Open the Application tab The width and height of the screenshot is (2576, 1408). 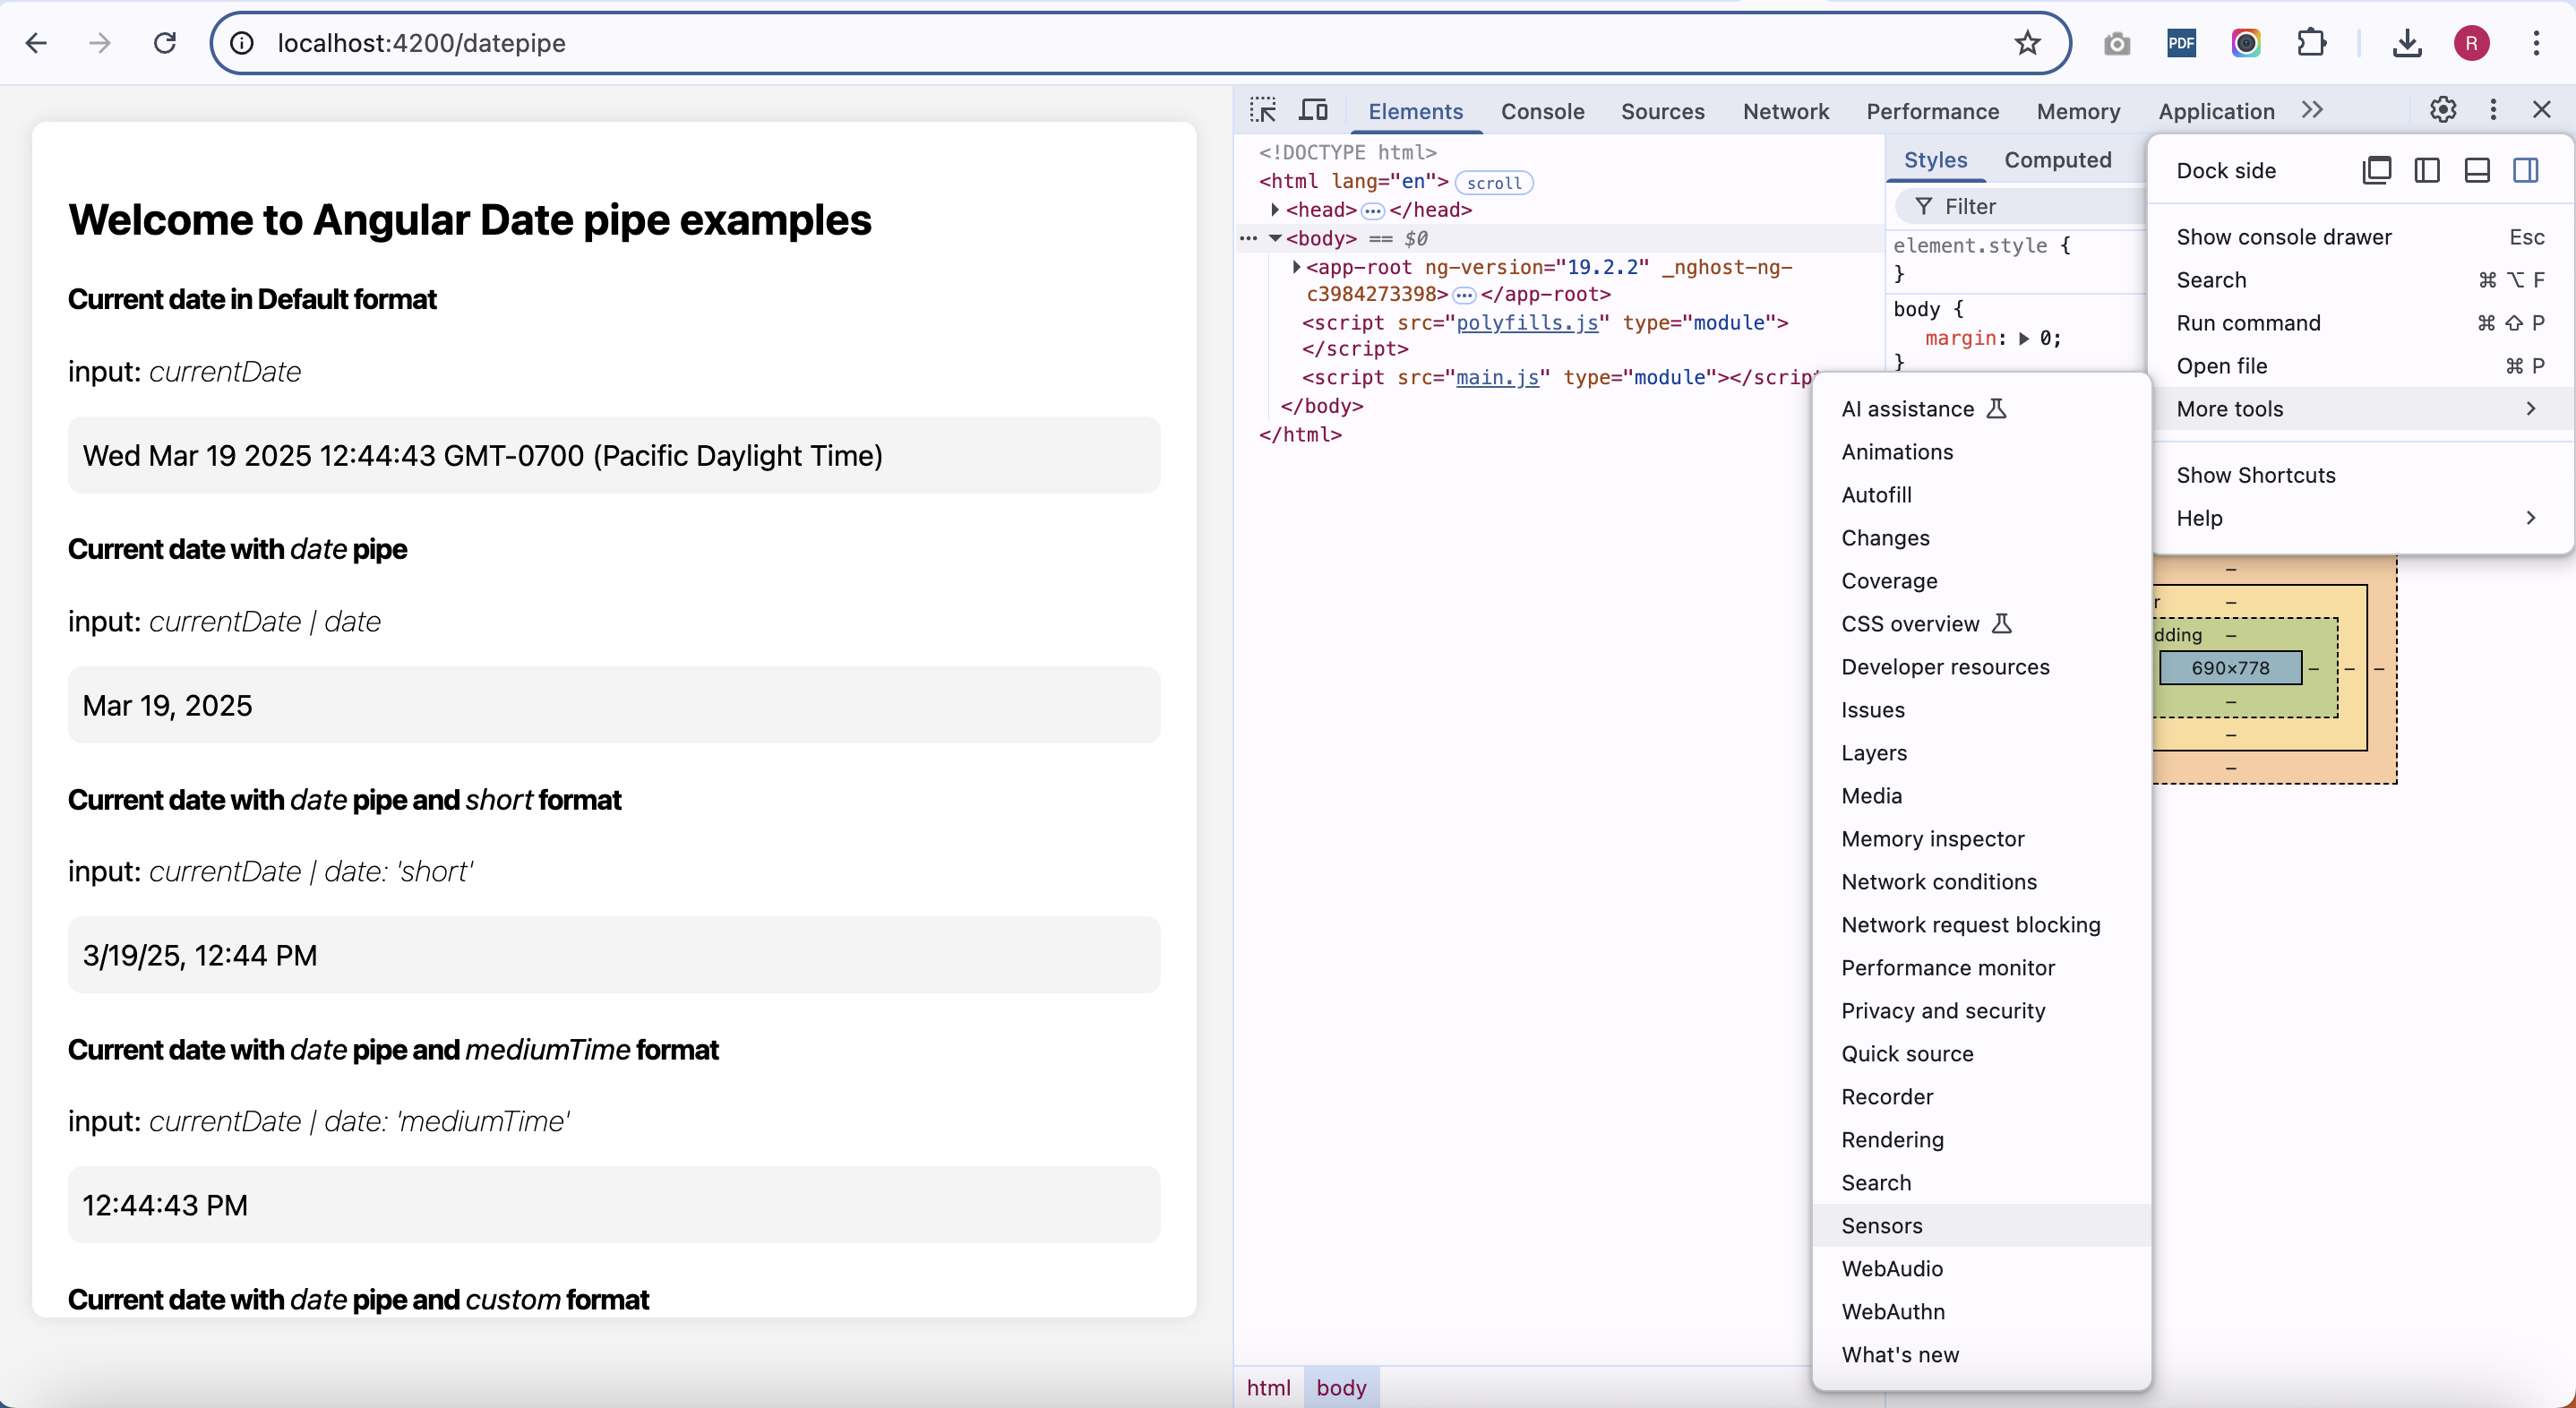[x=2216, y=111]
